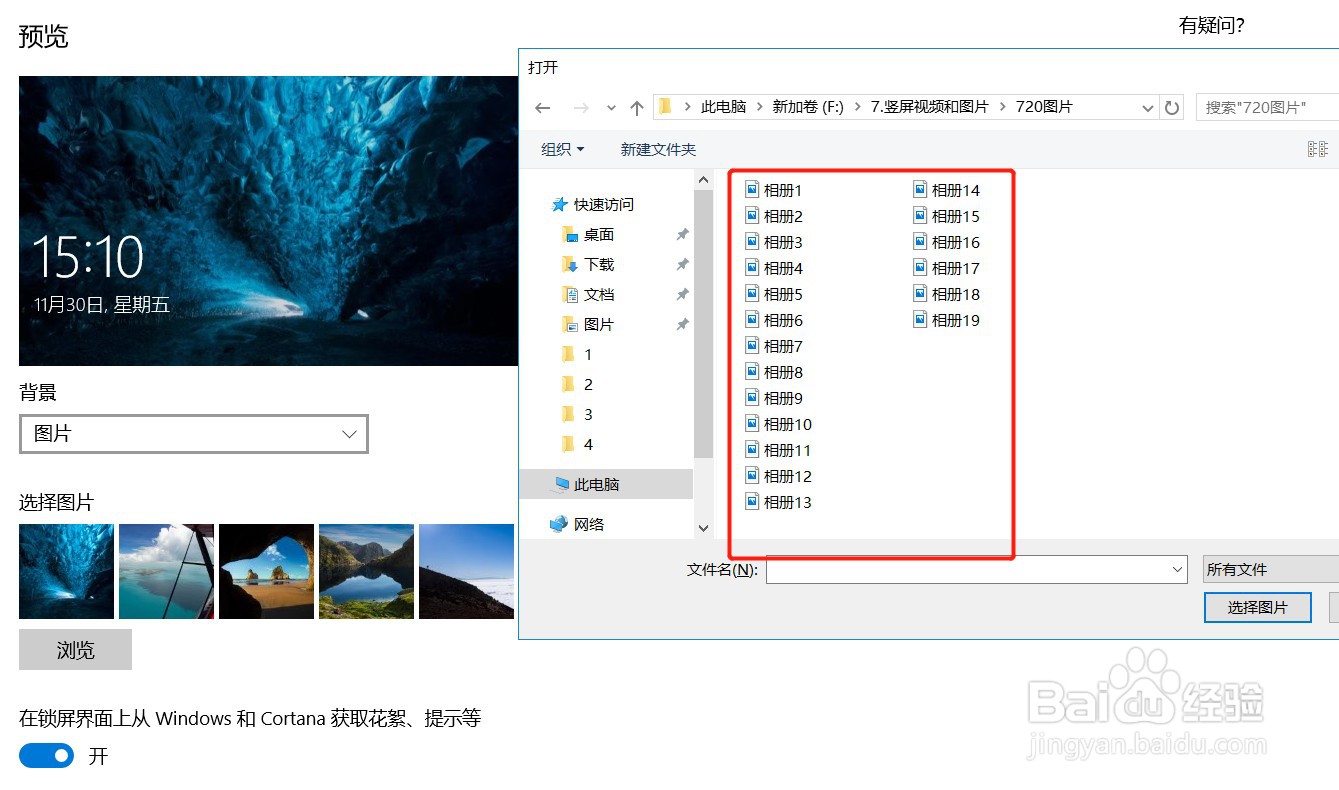
Task: Refresh the 720图片 folder view
Action: click(1171, 106)
